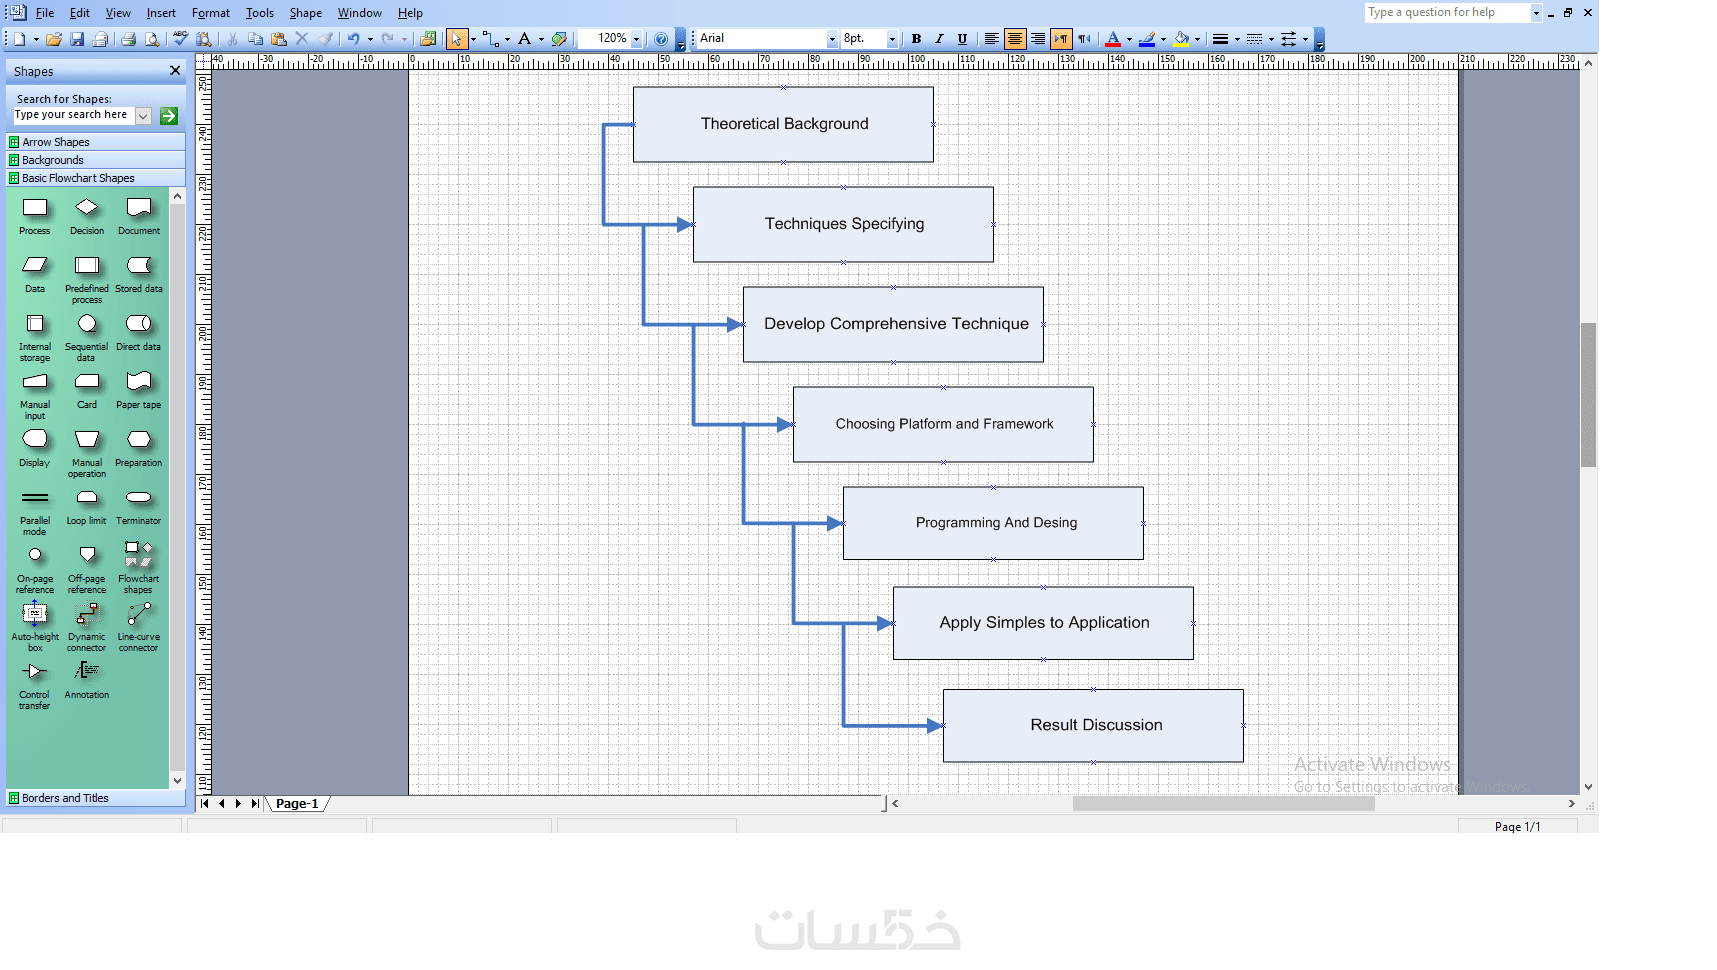Pick the Decision diamond shape

coord(87,208)
